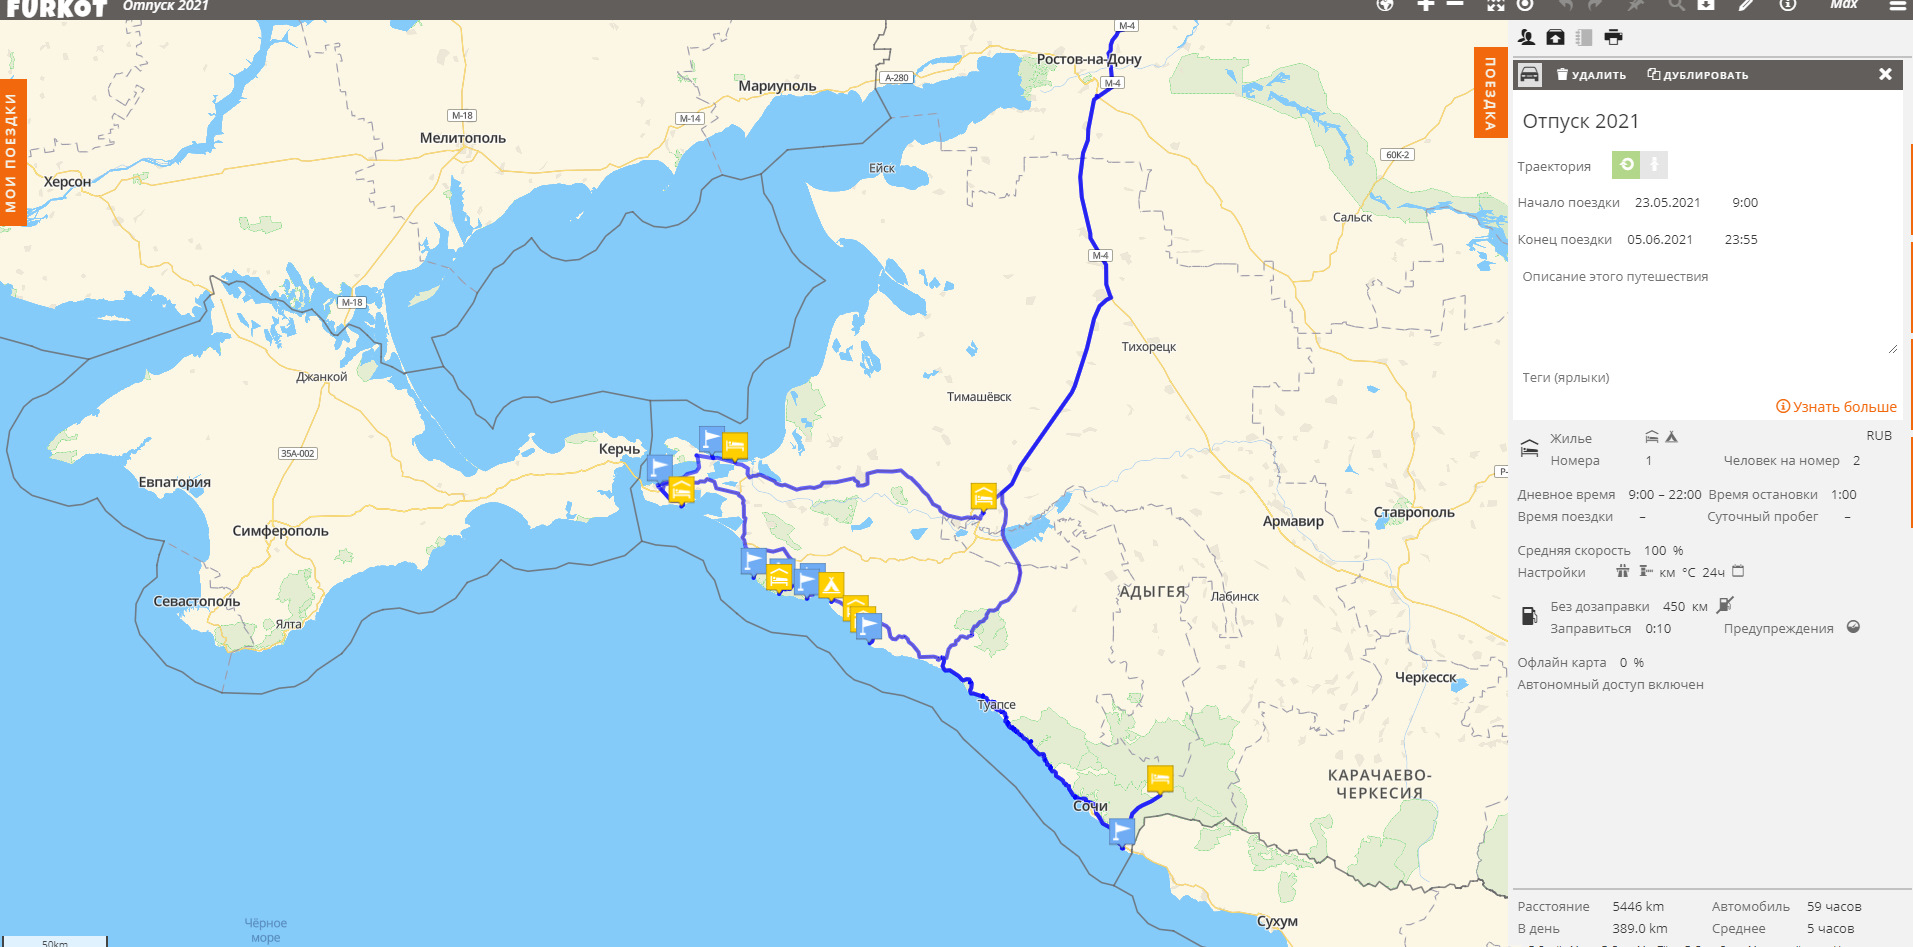Screen dimensions: 1913x947
Task: Click the pin icon in top bar
Action: (x=1636, y=4)
